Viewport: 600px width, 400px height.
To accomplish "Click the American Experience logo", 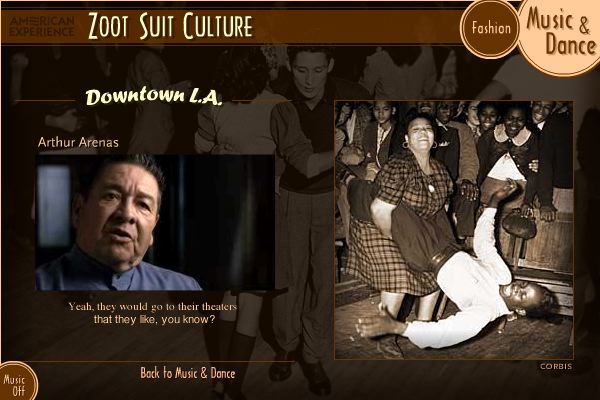I will pyautogui.click(x=42, y=26).
